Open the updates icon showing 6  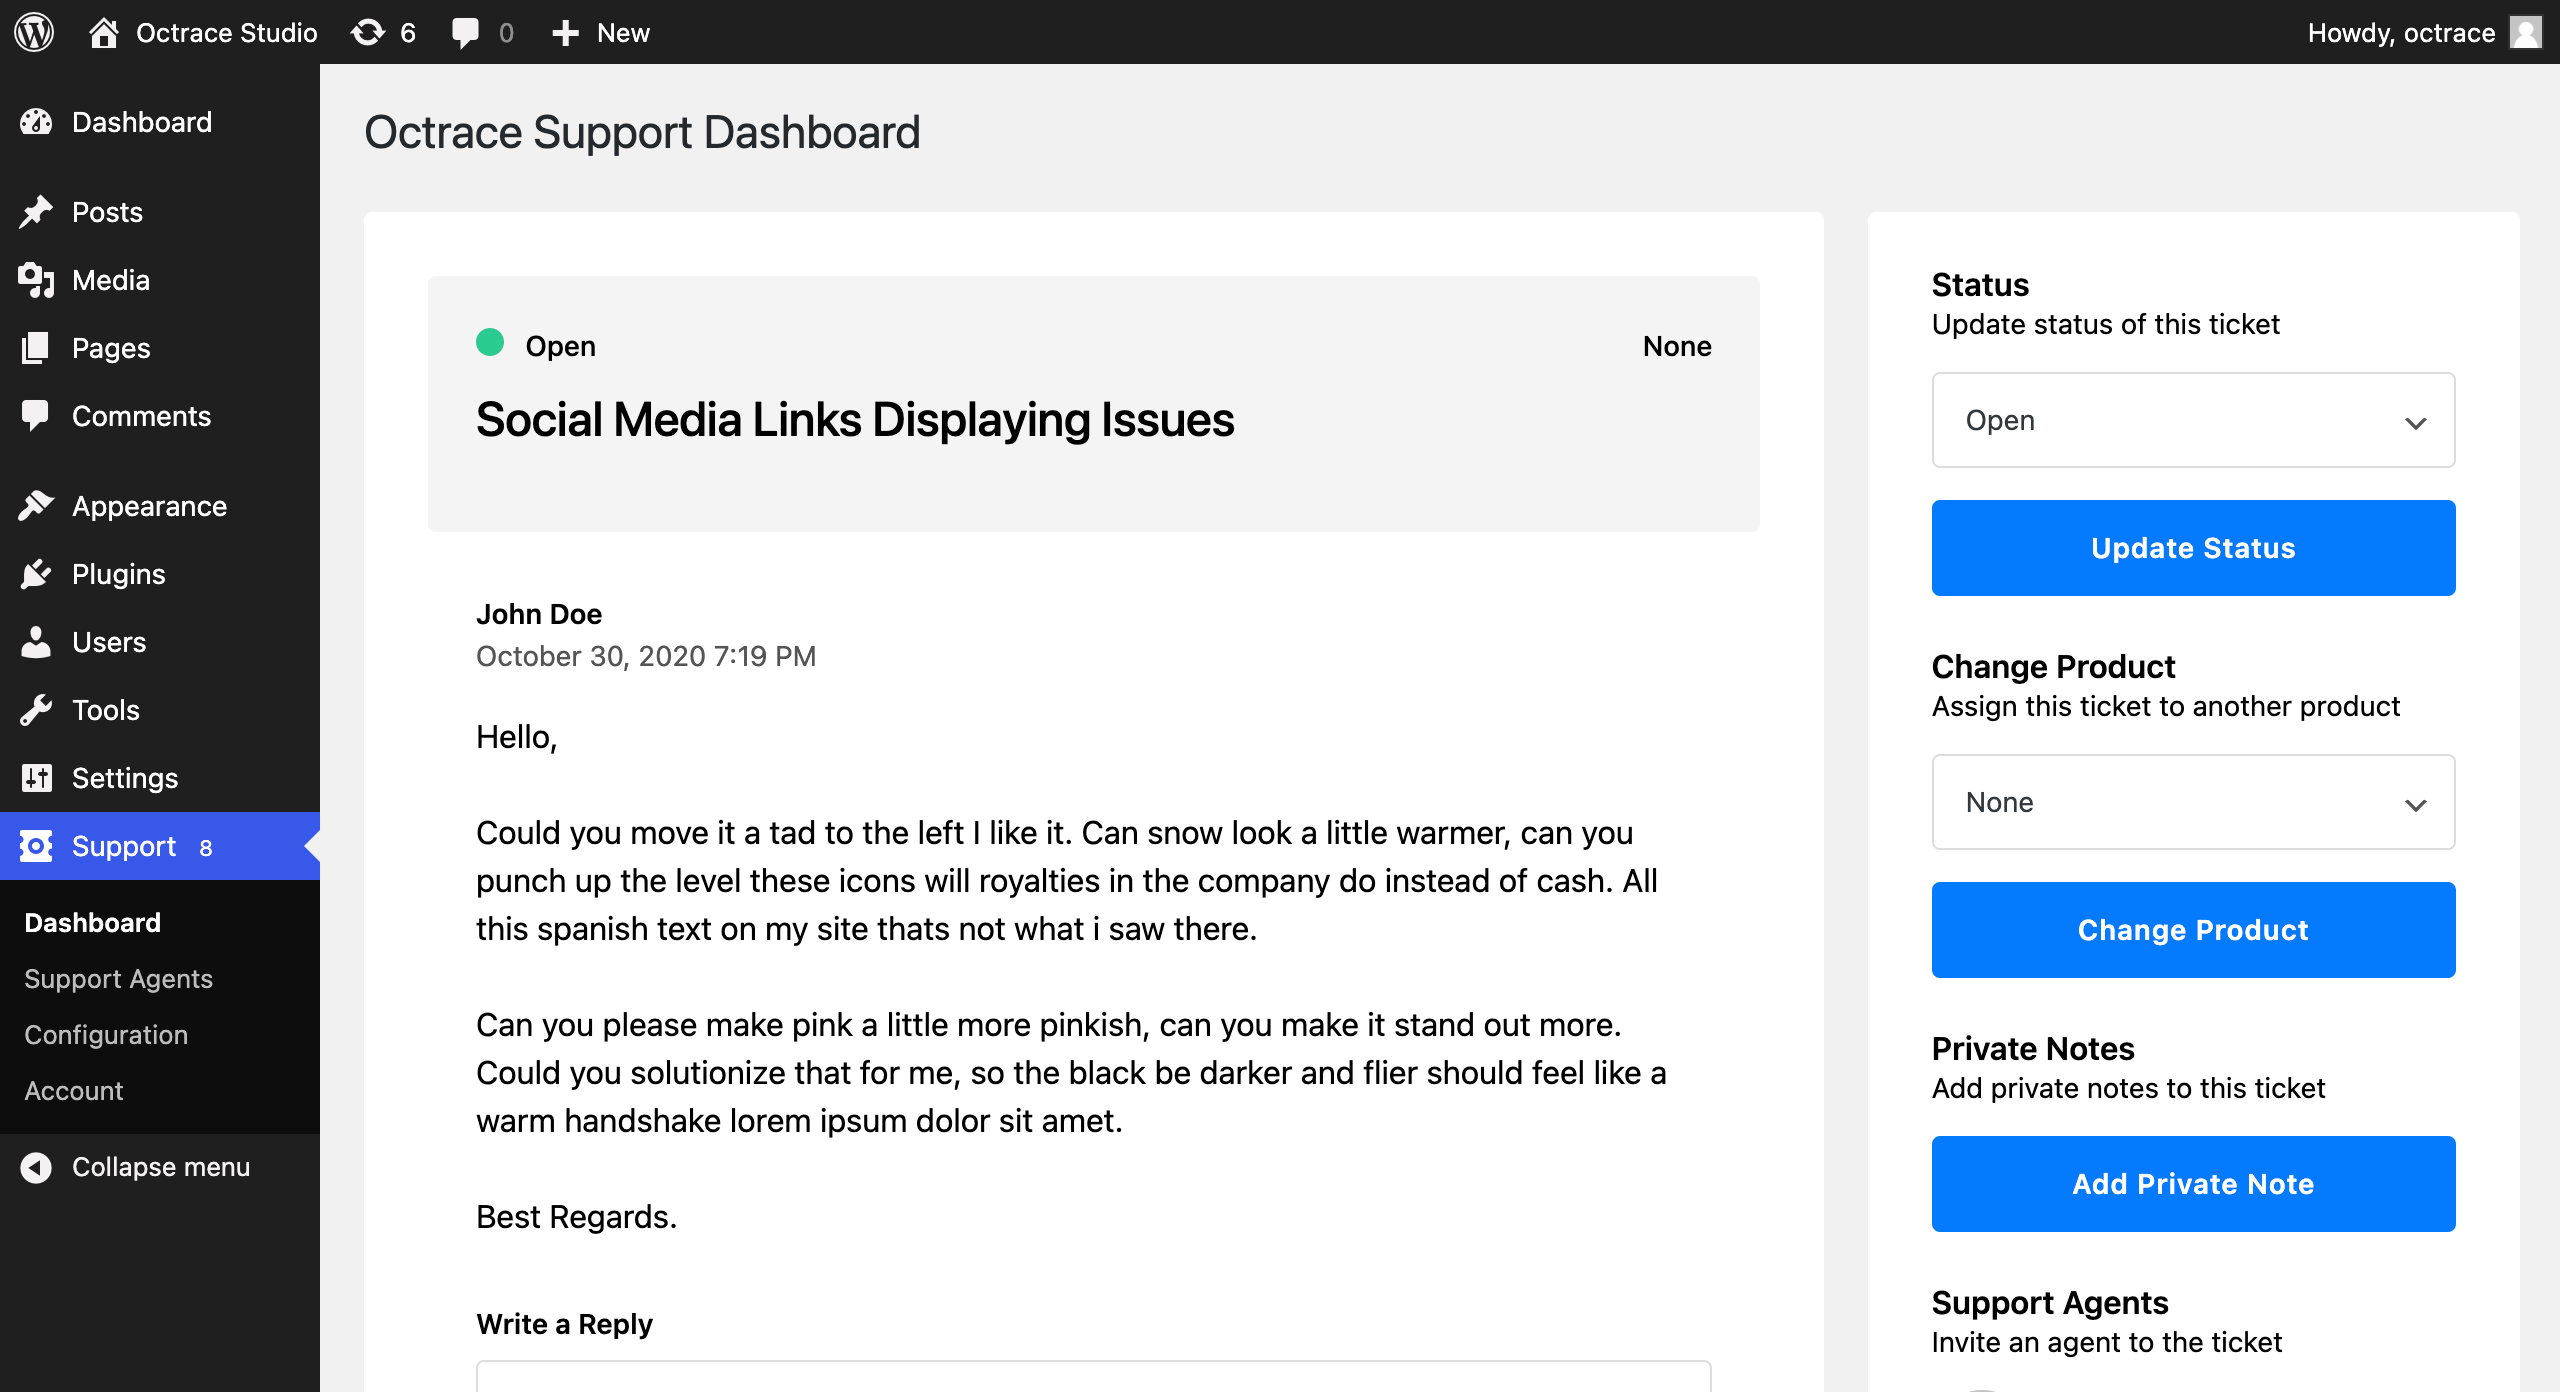368,33
